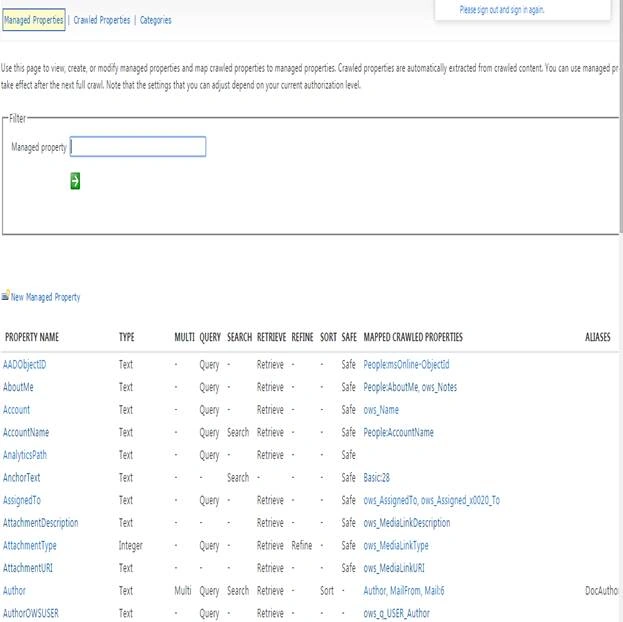Click the REFINE column header
The image size is (623, 622).
[302, 337]
